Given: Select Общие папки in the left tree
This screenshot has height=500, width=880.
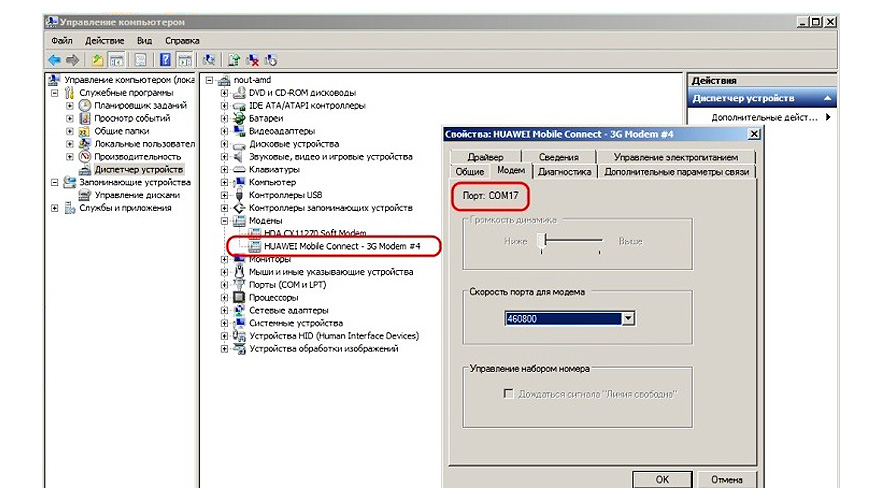Looking at the screenshot, I should 121,131.
